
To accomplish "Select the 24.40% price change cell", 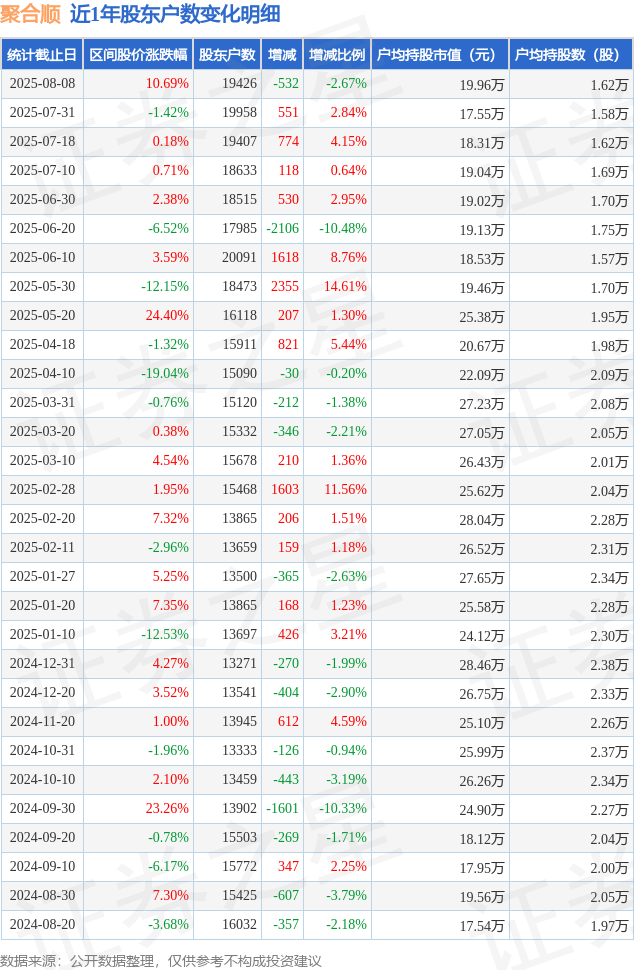I will pos(167,315).
